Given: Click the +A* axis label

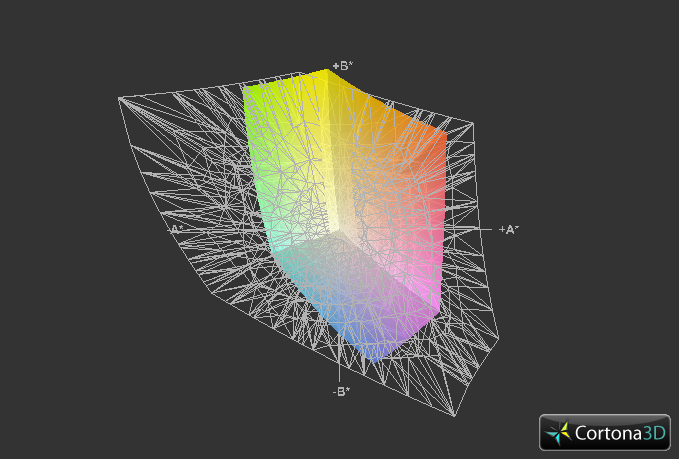Looking at the screenshot, I should pos(509,230).
